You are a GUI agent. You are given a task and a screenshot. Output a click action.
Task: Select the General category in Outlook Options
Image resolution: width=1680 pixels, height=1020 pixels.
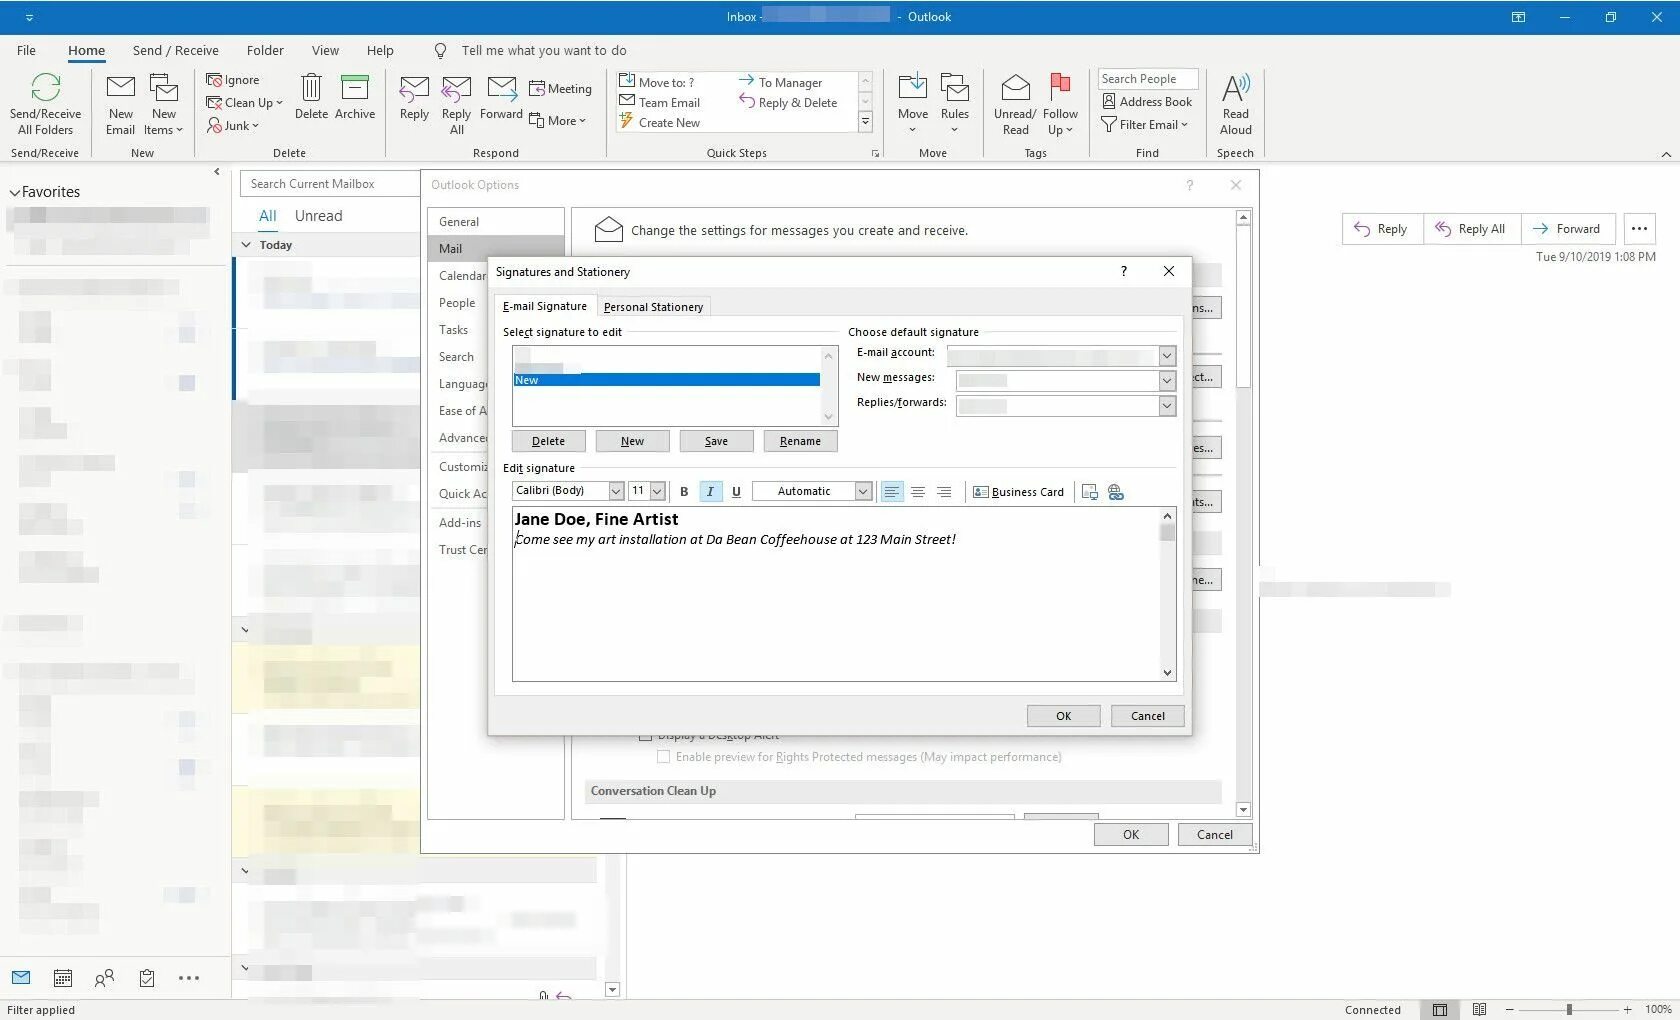pyautogui.click(x=495, y=222)
